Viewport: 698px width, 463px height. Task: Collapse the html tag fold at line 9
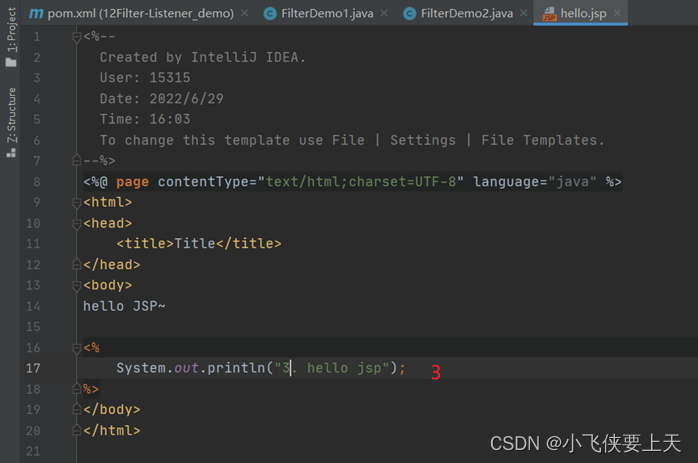(x=77, y=203)
